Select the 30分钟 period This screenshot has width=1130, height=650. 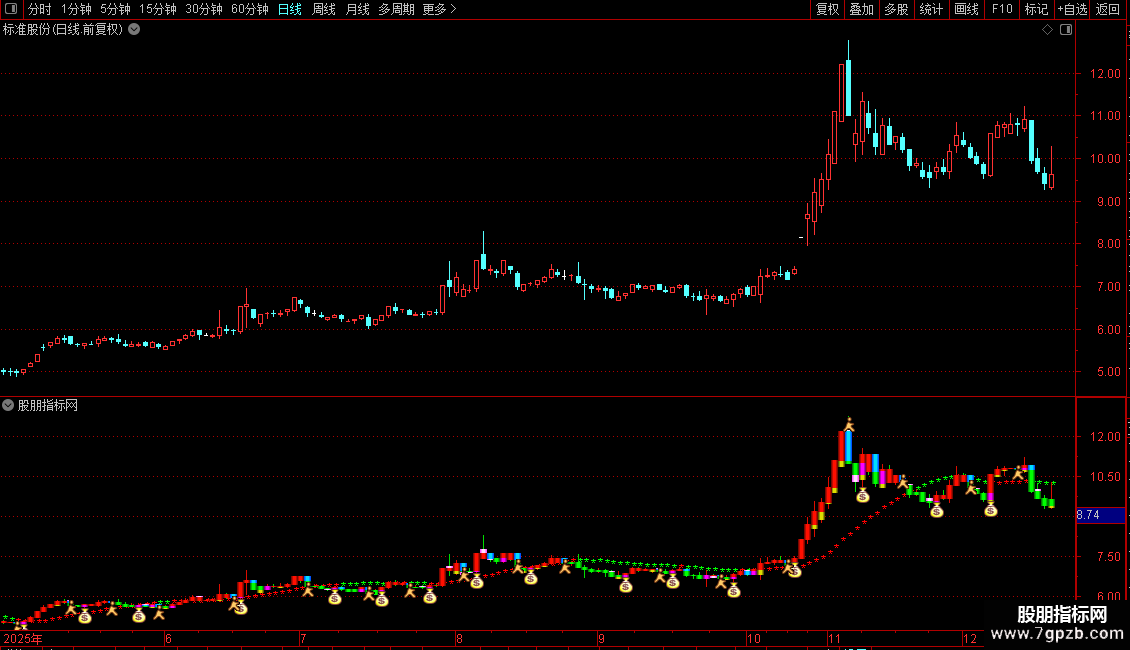click(x=204, y=9)
